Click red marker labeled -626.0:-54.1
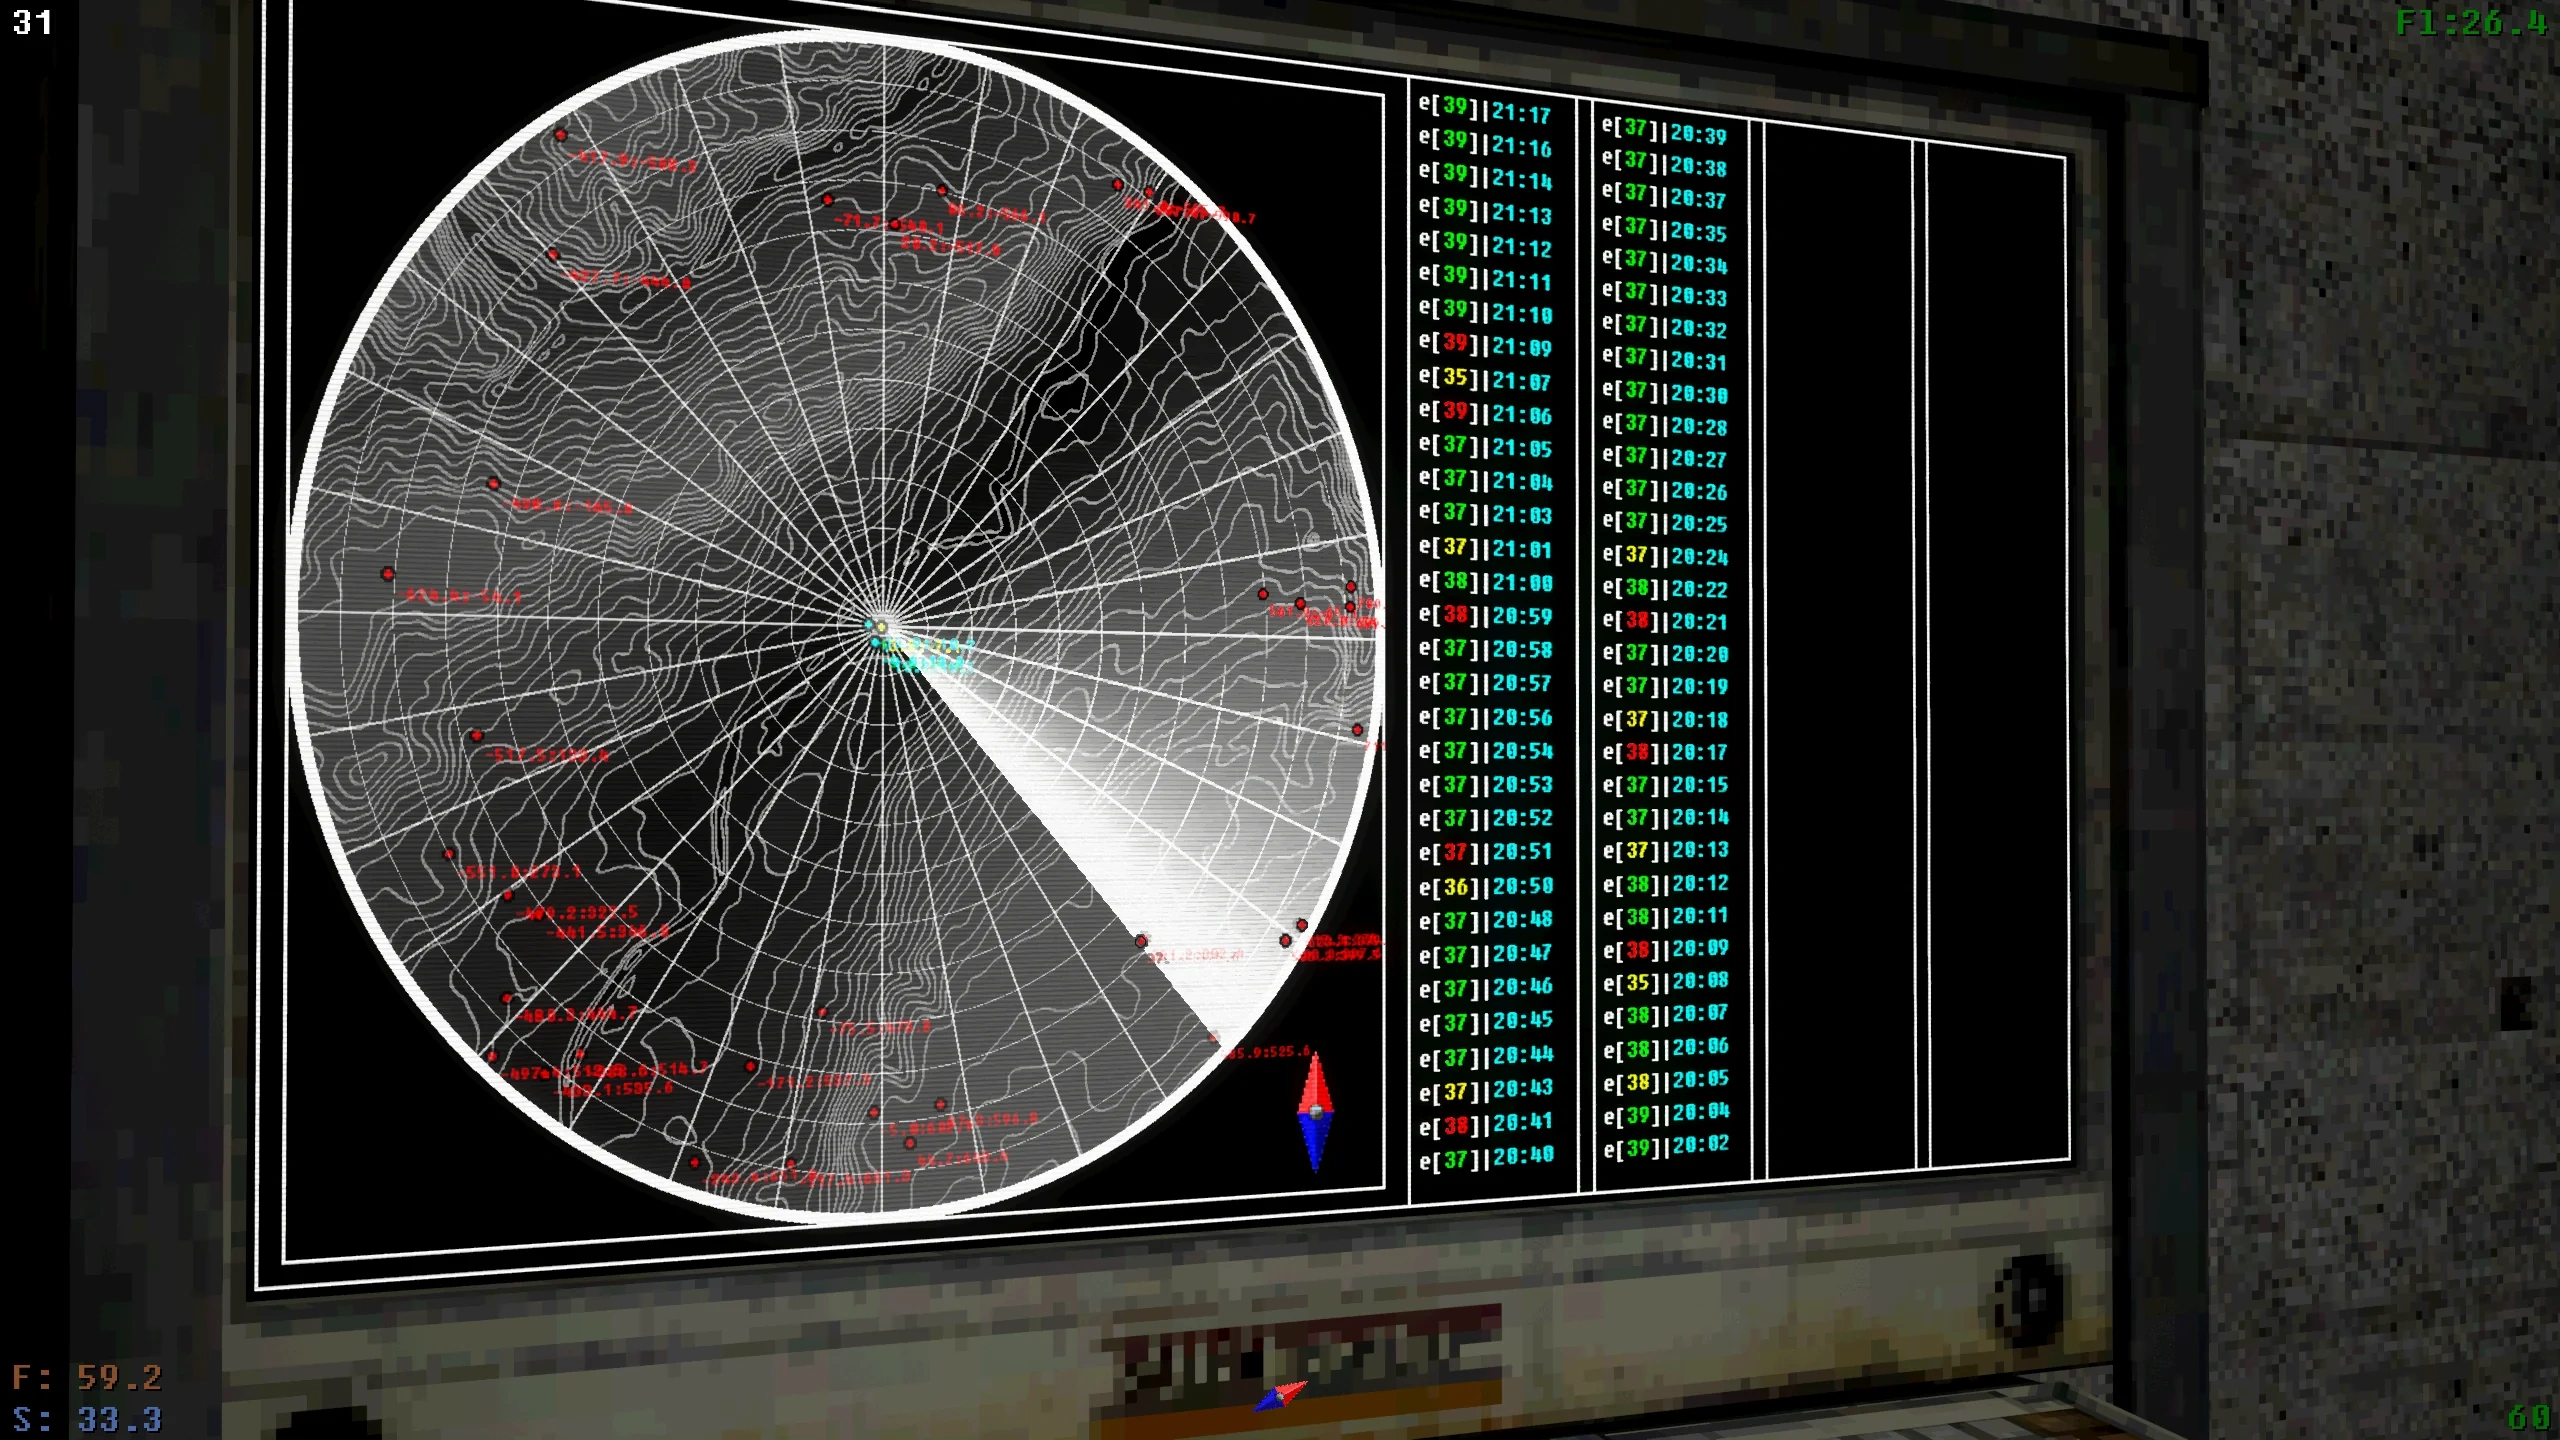 pos(388,574)
